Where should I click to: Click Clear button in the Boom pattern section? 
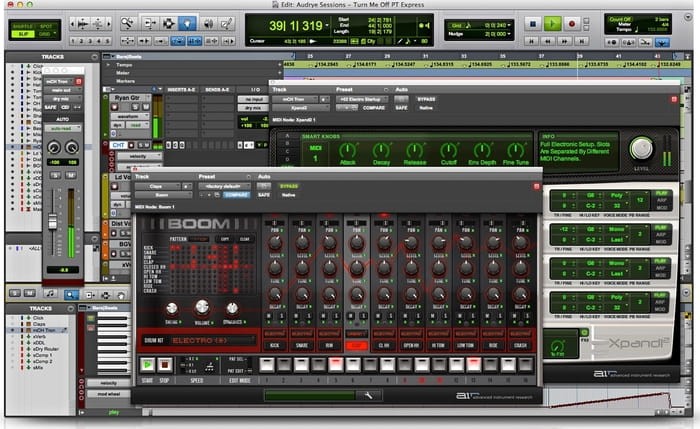[x=245, y=239]
